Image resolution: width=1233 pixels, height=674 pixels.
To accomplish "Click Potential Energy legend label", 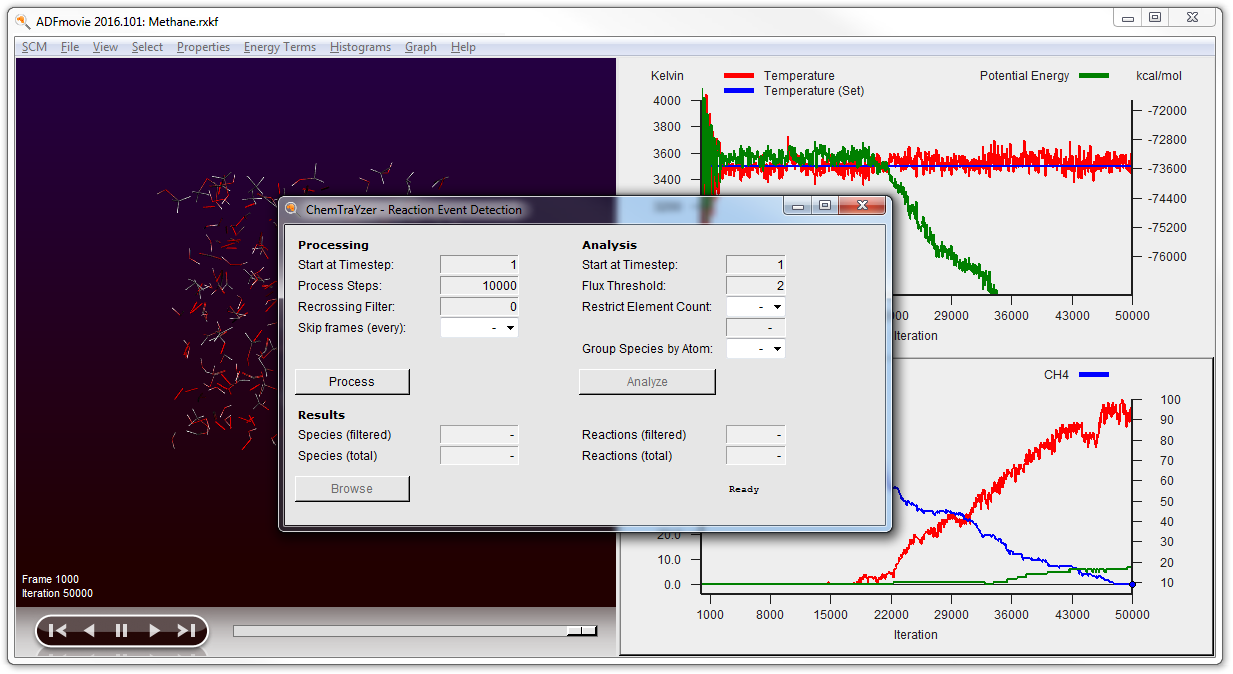I will pos(1024,76).
